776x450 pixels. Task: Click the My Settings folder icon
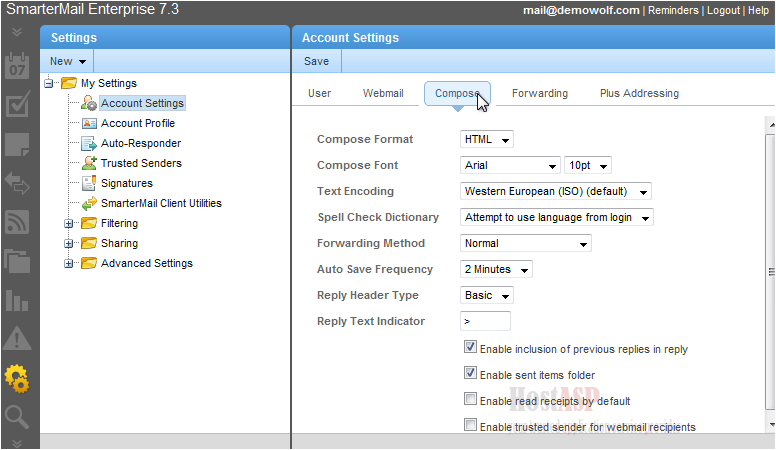point(69,83)
